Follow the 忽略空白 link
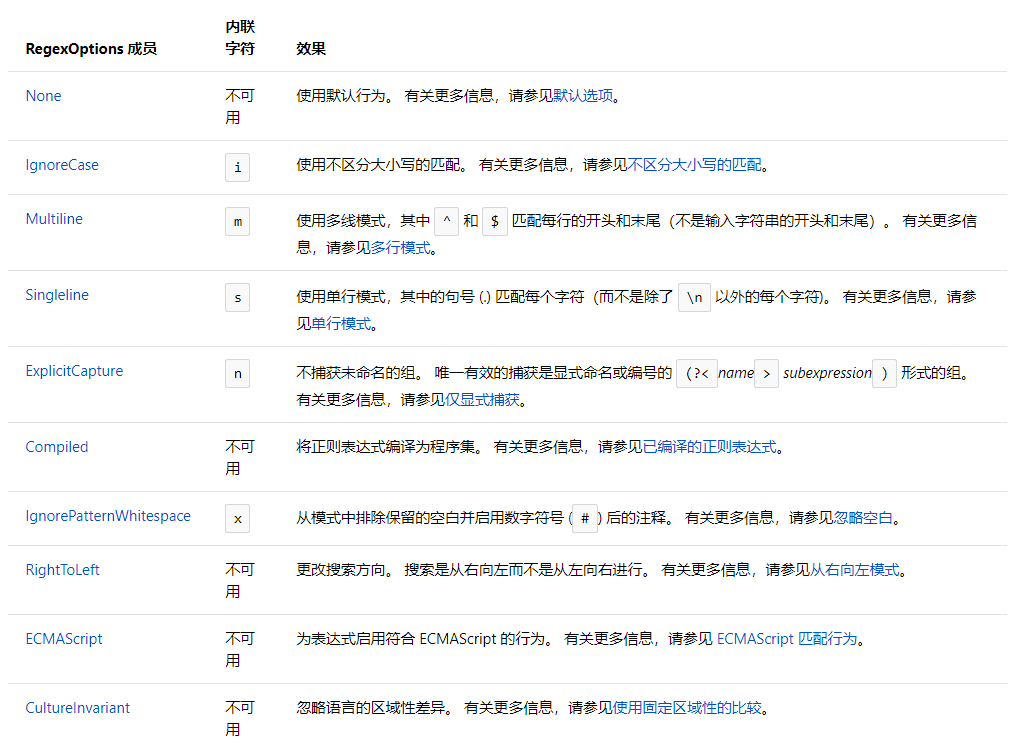 (x=863, y=518)
